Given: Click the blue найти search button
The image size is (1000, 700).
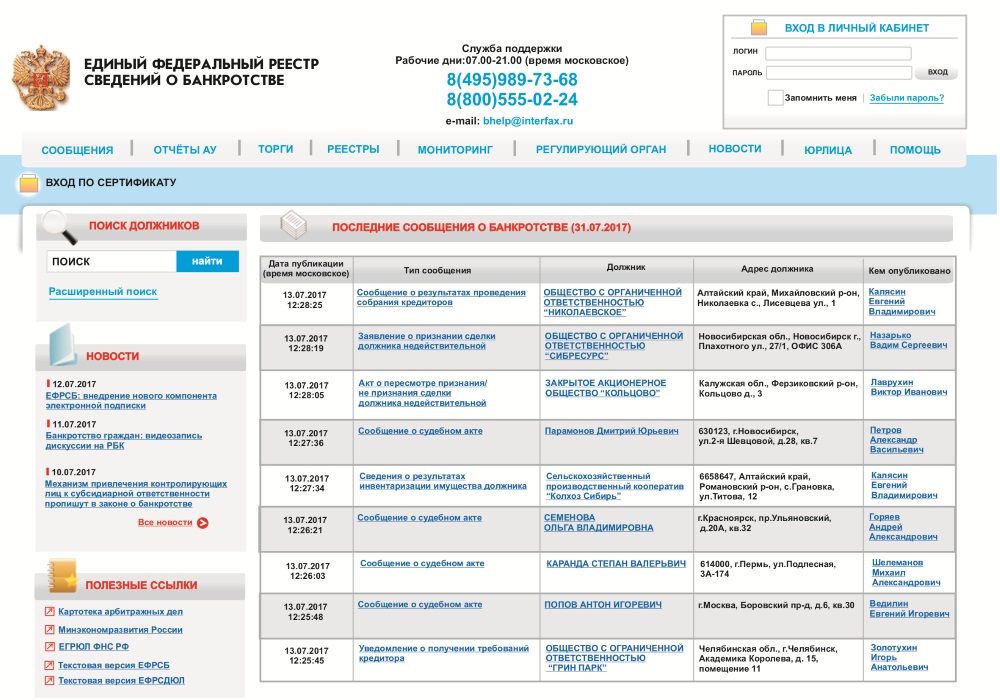Looking at the screenshot, I should [x=207, y=261].
